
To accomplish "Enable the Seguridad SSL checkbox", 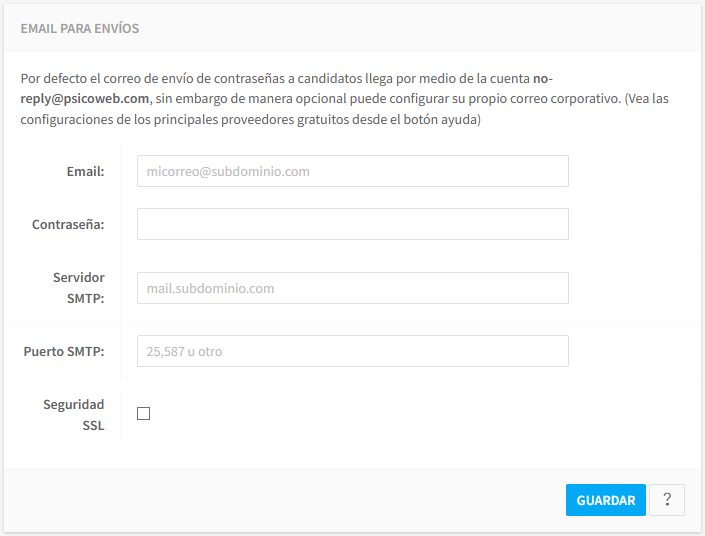I will (x=144, y=414).
